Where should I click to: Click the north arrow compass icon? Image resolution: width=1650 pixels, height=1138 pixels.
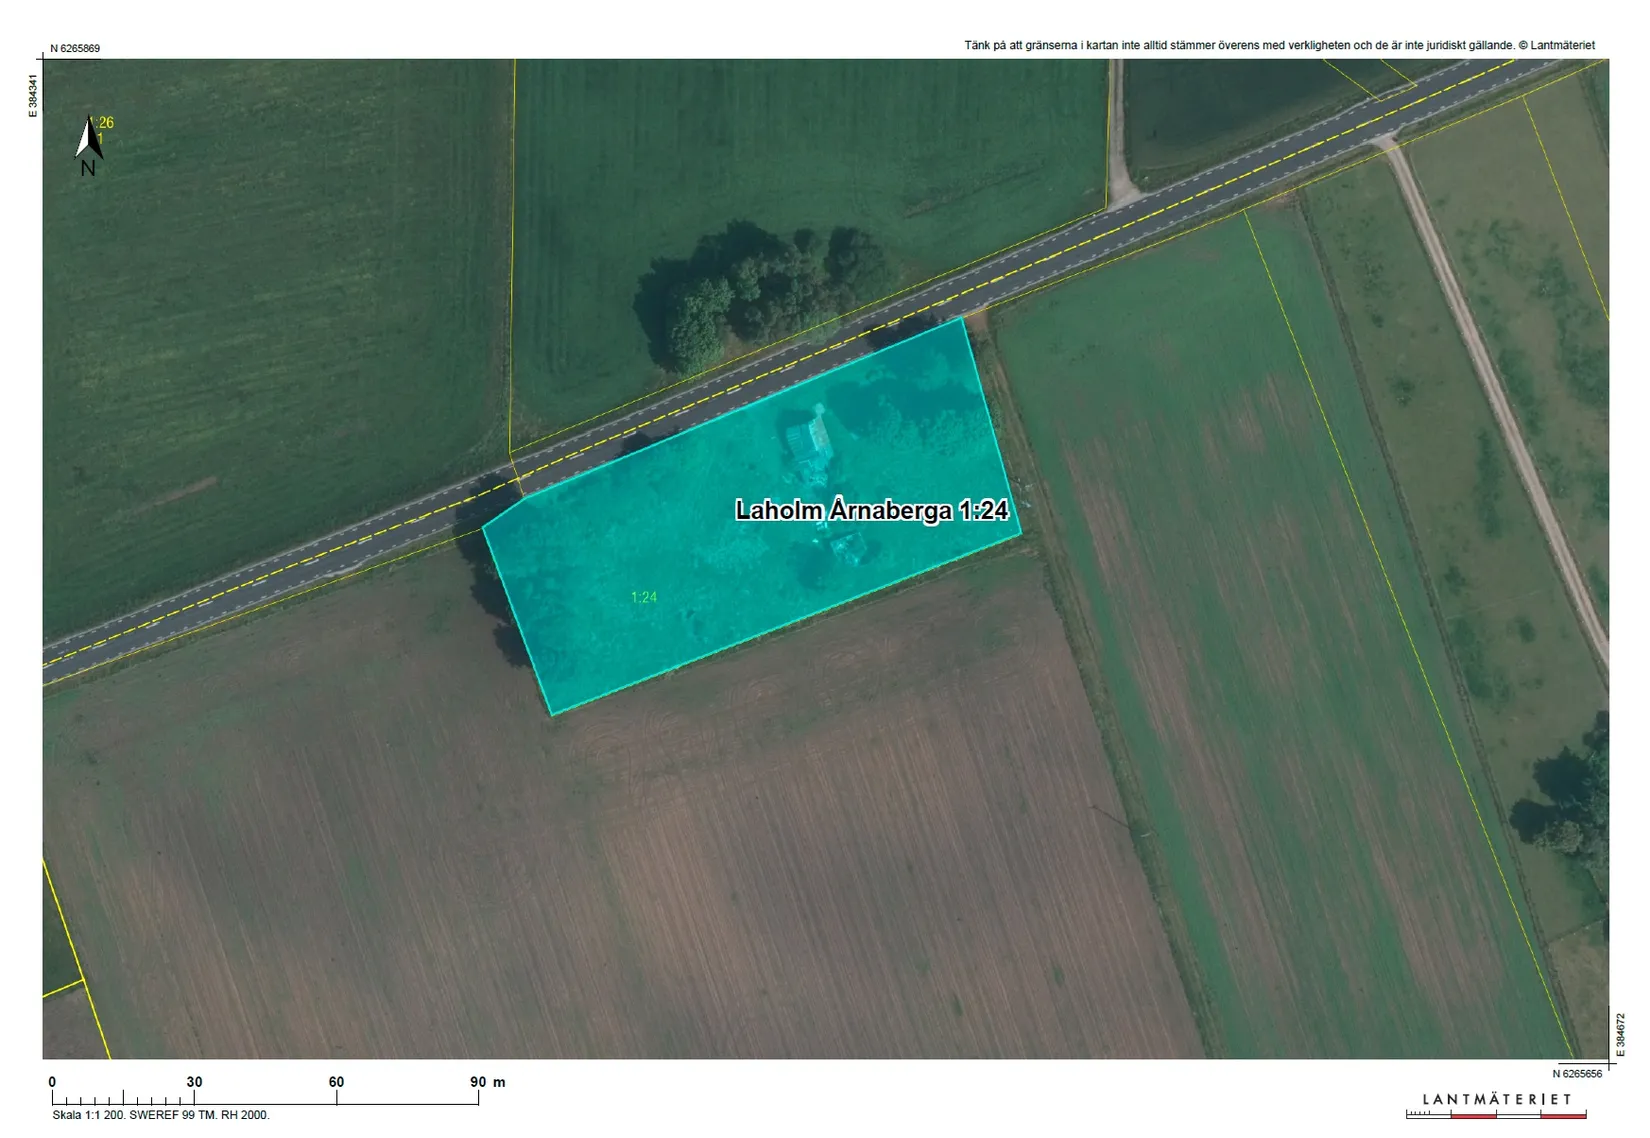tap(89, 147)
